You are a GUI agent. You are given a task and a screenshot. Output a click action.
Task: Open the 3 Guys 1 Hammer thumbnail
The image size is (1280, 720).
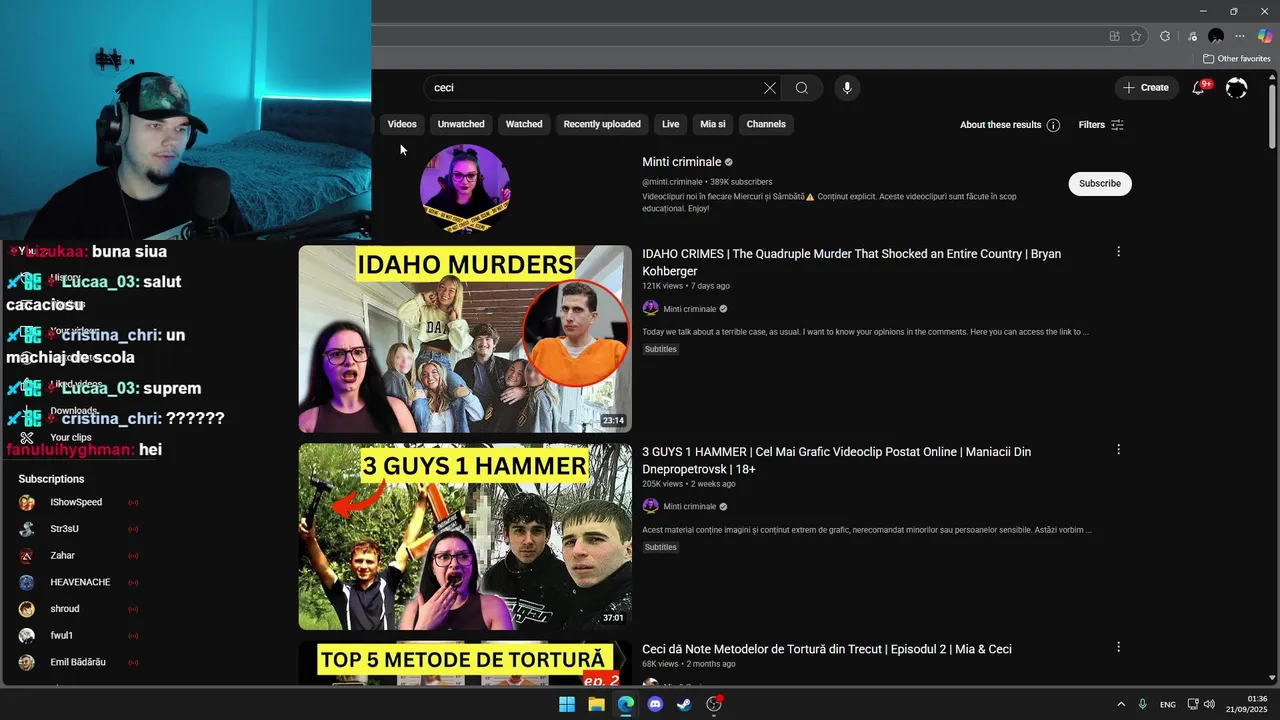465,537
